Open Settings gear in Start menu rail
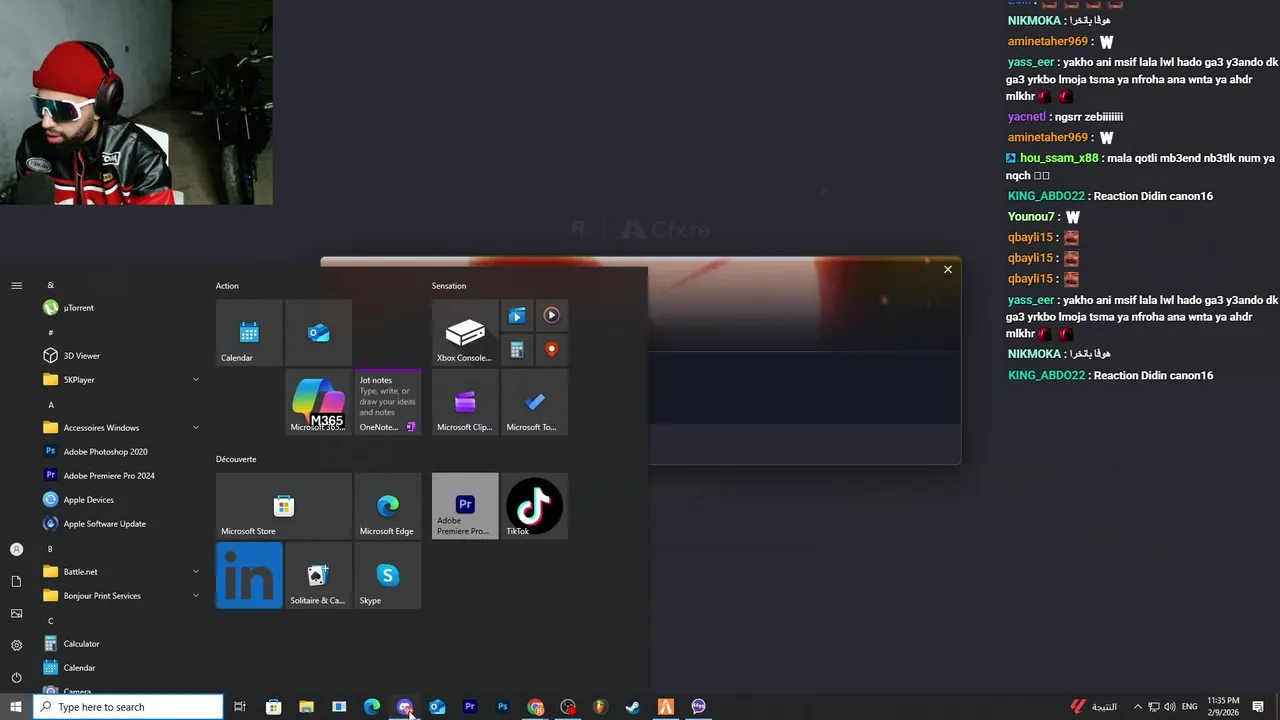This screenshot has width=1280, height=720. coord(16,645)
